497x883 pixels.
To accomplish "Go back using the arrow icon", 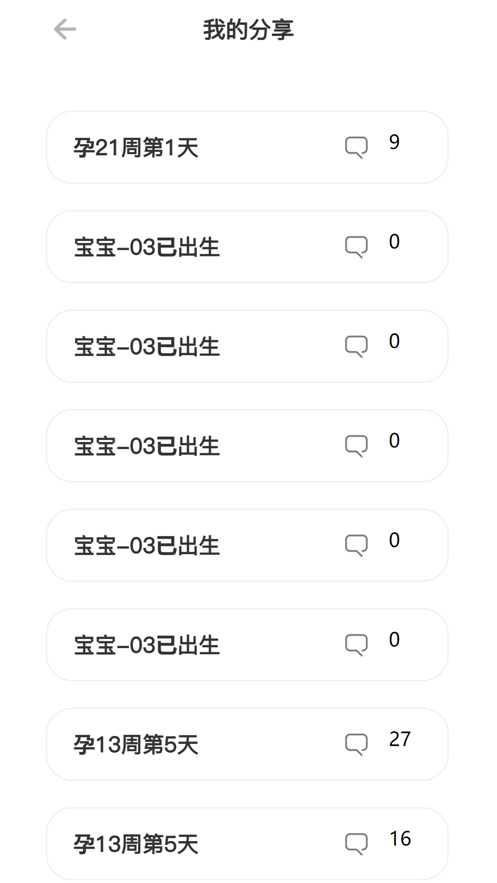I will [x=65, y=29].
